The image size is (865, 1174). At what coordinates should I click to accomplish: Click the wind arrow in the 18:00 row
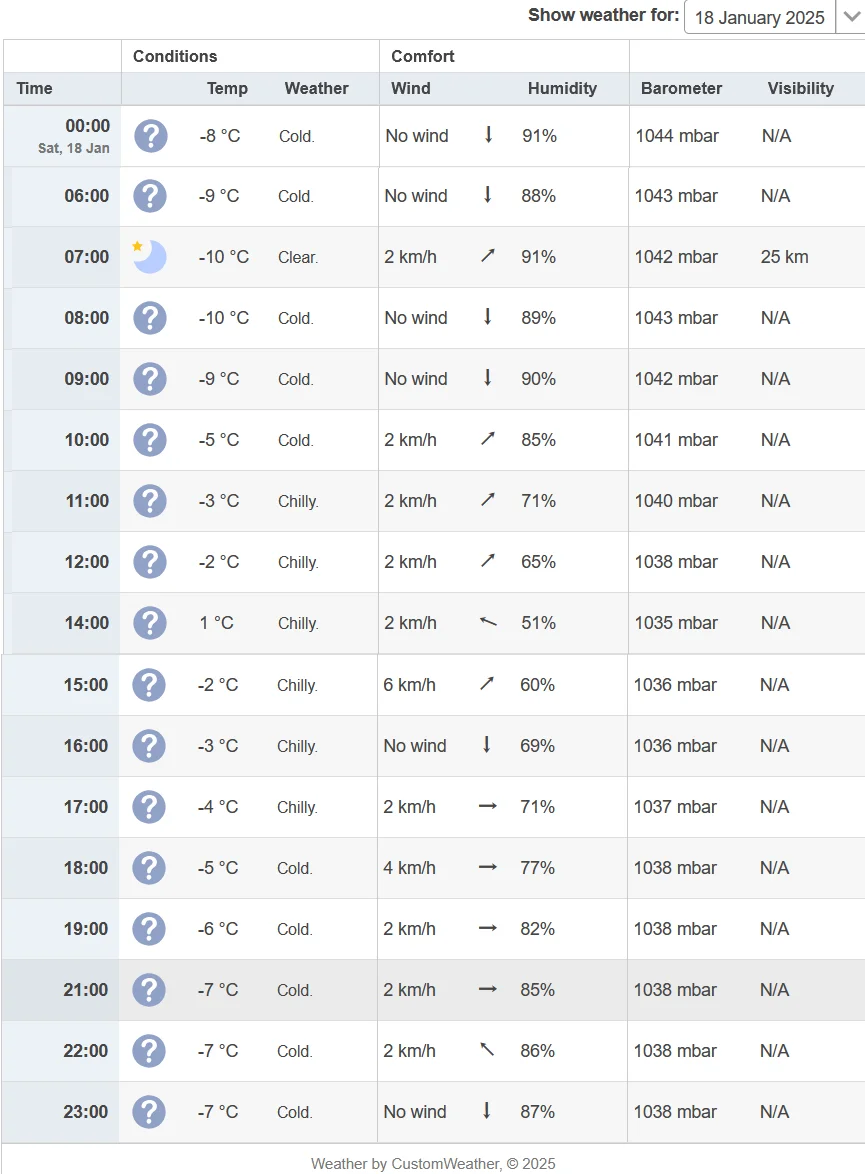[487, 867]
